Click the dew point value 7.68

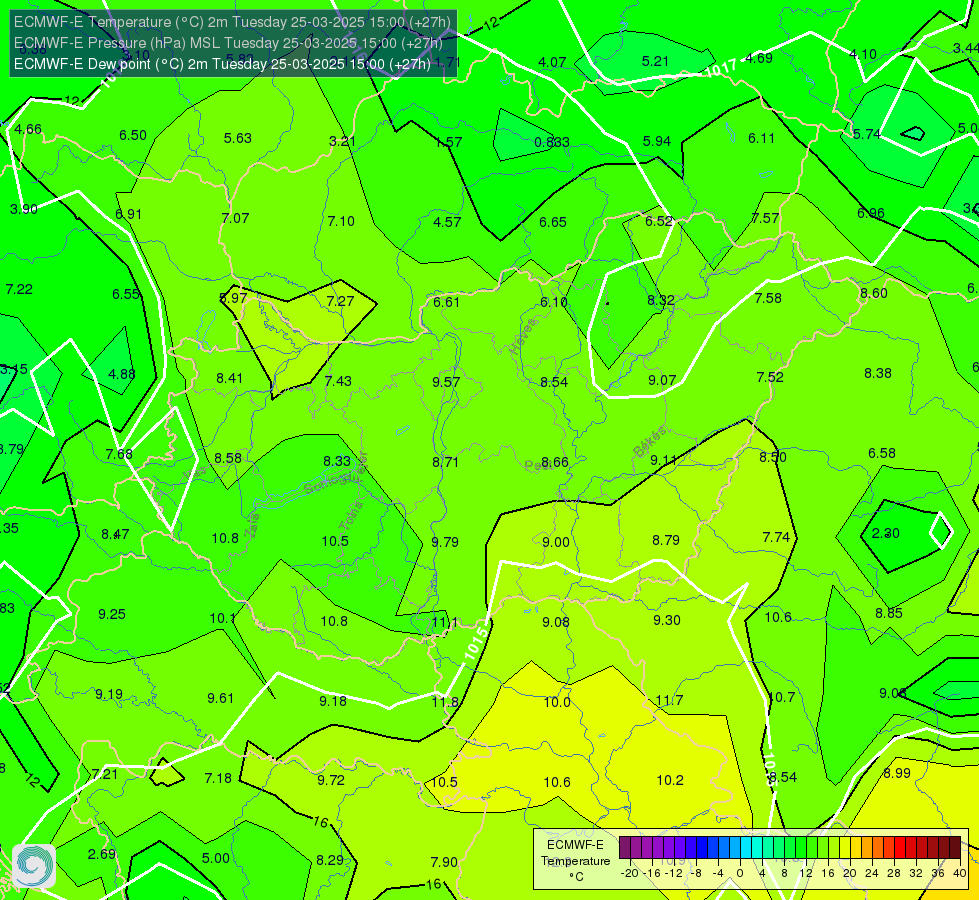coord(119,454)
